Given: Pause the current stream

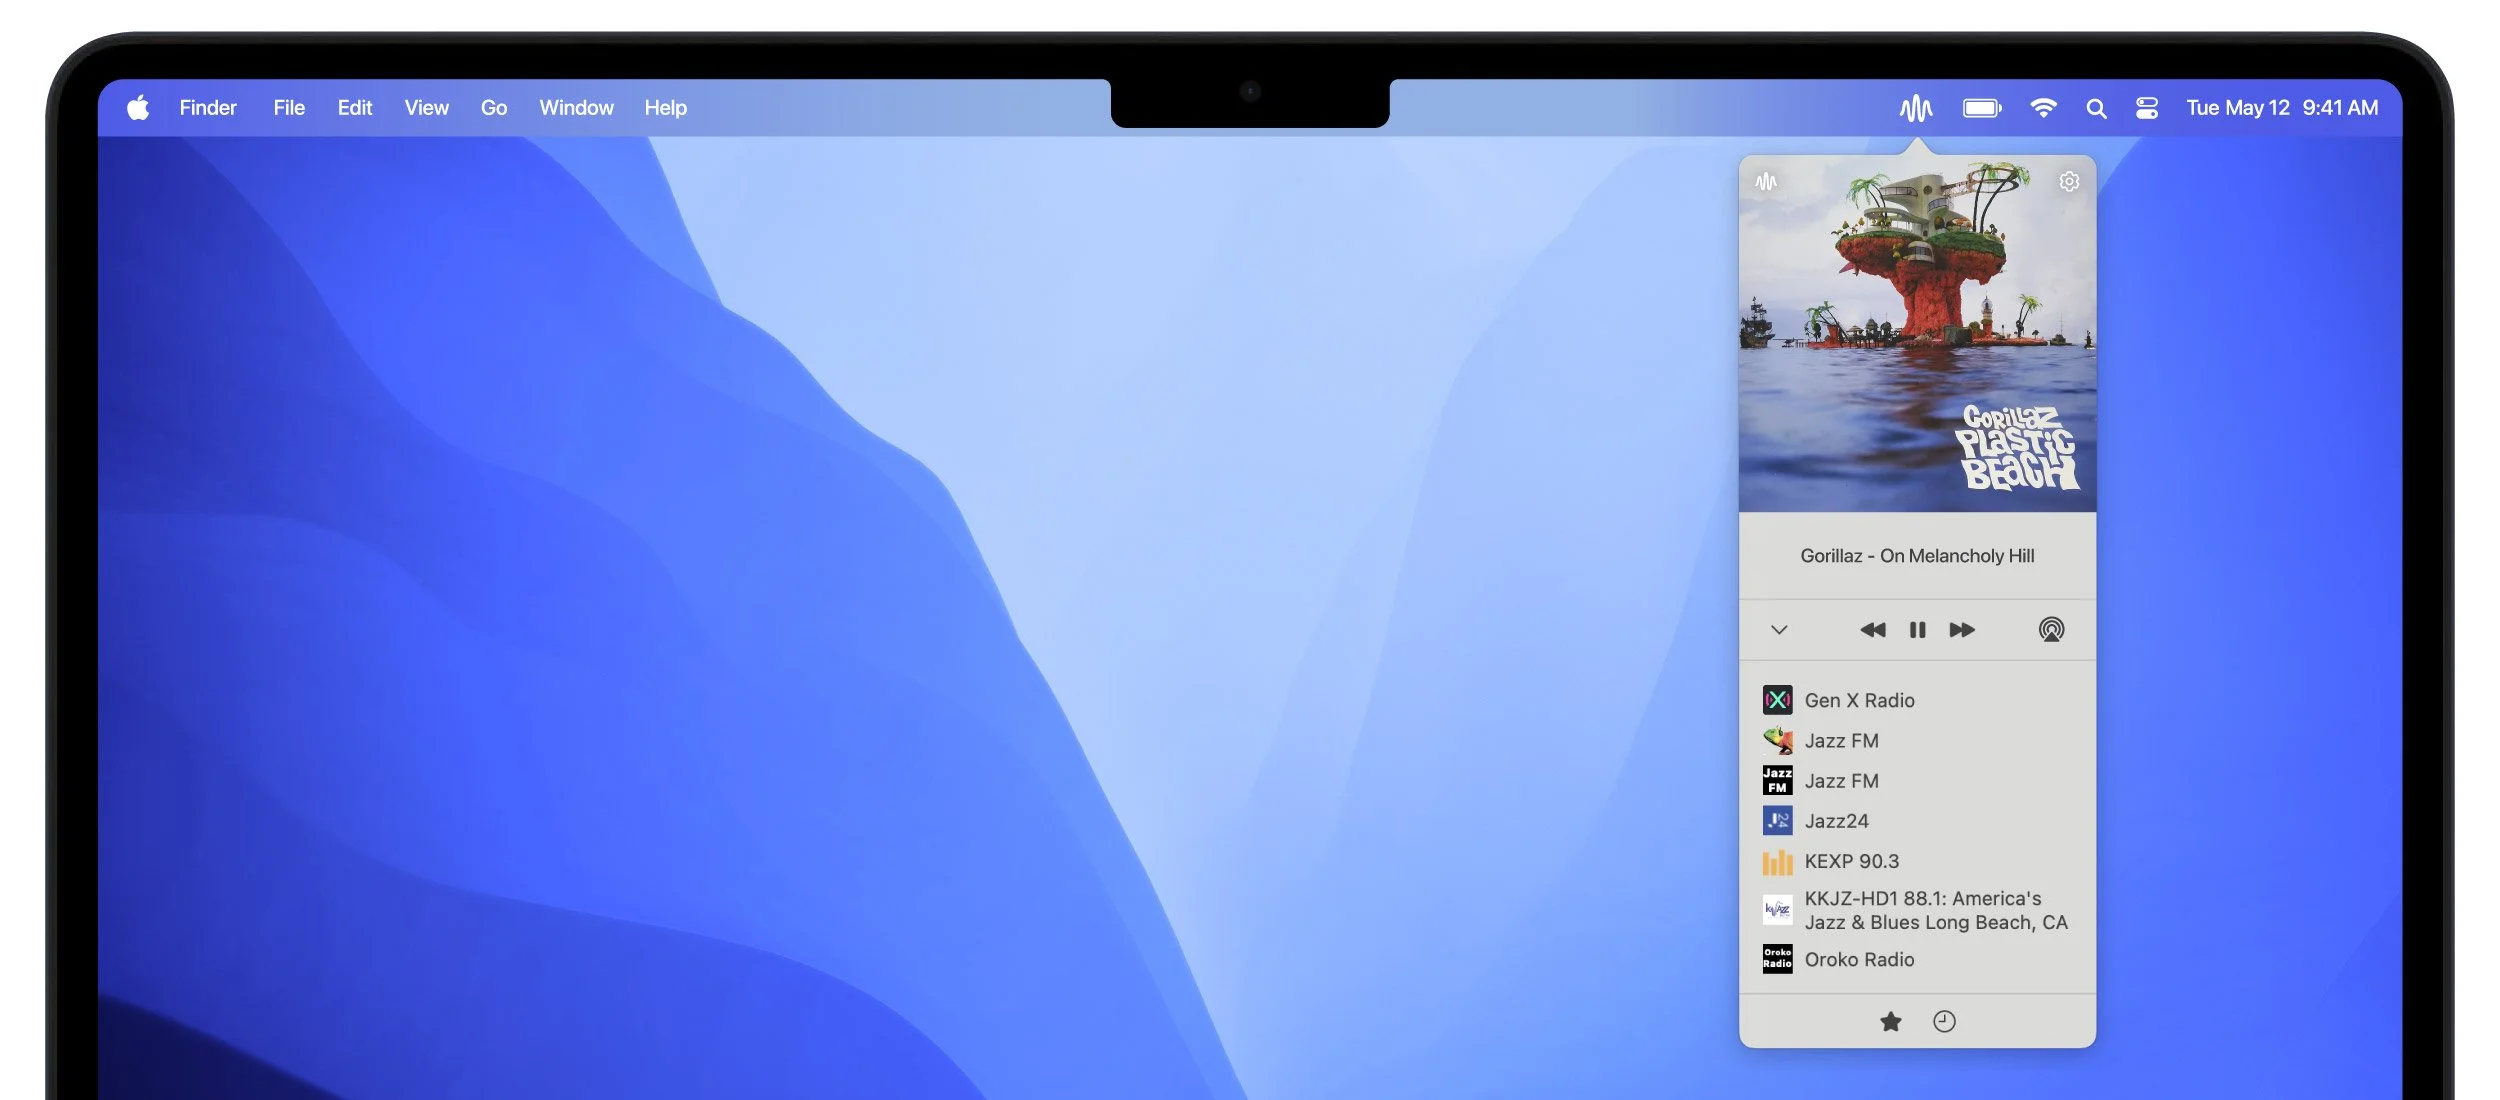Looking at the screenshot, I should [x=1917, y=630].
